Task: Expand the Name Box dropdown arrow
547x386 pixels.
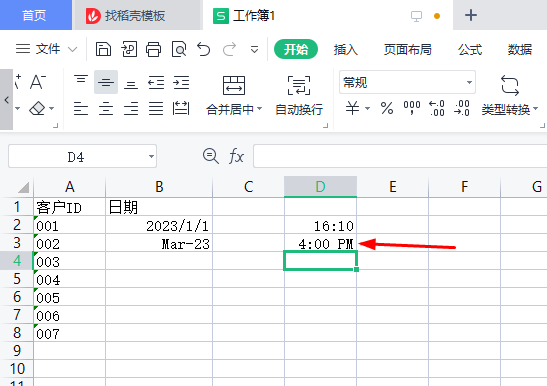Action: click(151, 156)
